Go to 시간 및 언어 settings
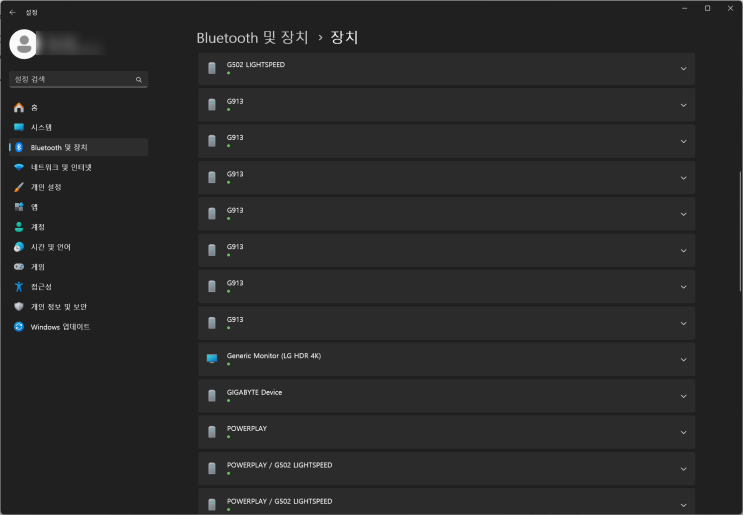Viewport: 743px width, 515px height. 79,247
